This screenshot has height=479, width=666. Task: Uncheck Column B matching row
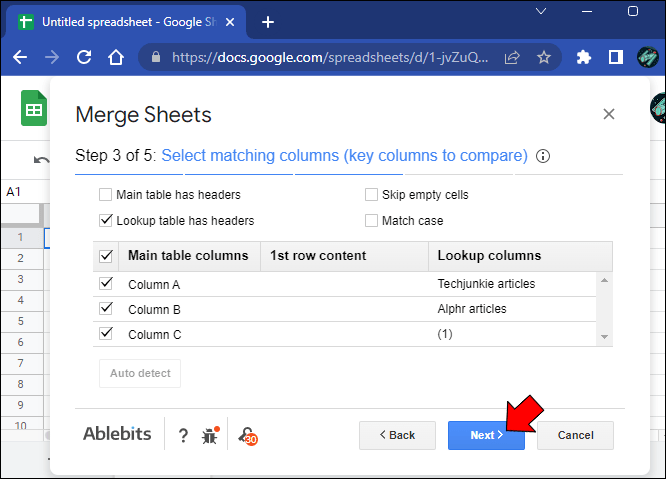(105, 308)
